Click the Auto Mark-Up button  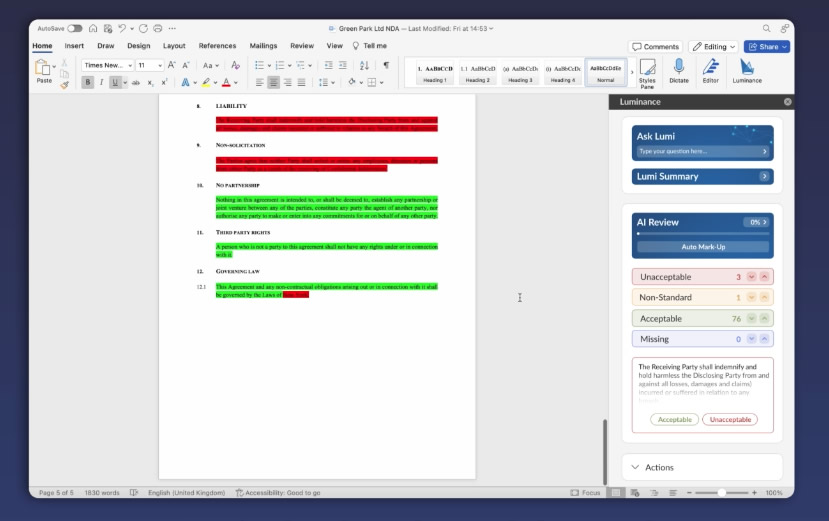[703, 246]
